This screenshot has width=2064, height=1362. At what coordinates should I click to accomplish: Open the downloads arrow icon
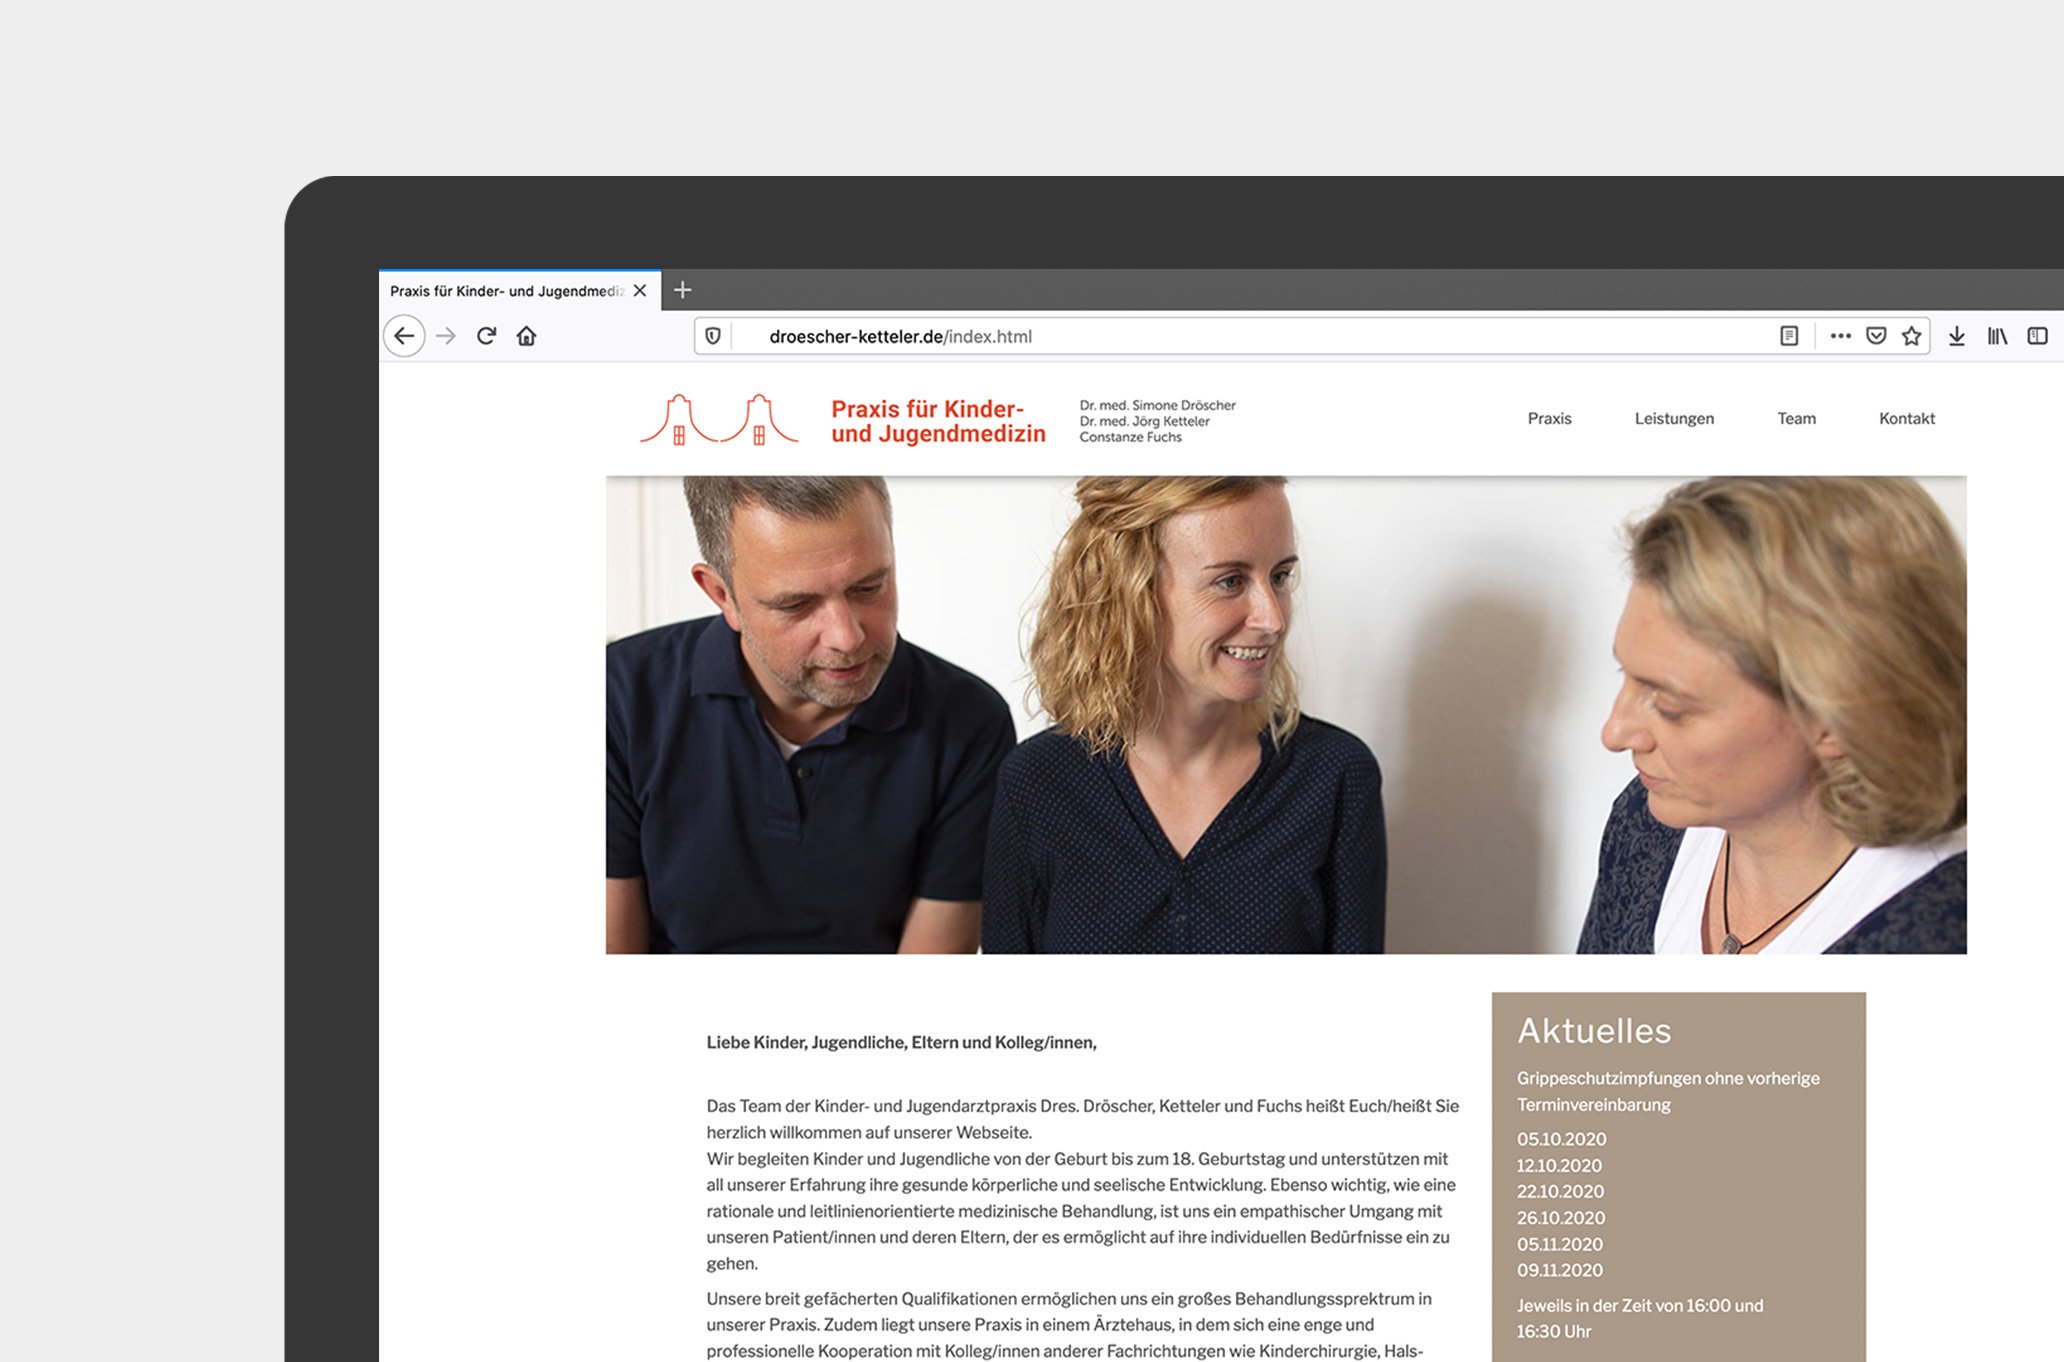pos(1957,336)
